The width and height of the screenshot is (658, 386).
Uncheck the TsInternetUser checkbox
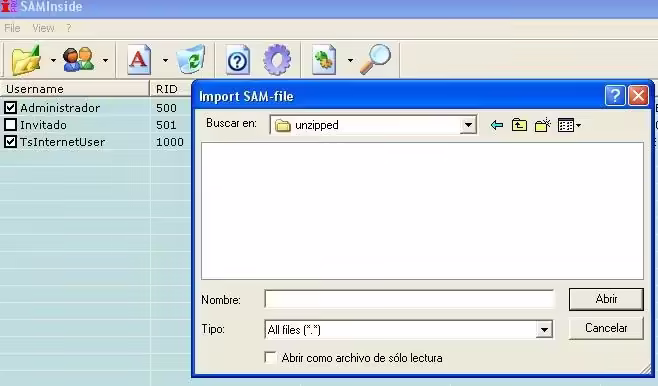coord(10,142)
